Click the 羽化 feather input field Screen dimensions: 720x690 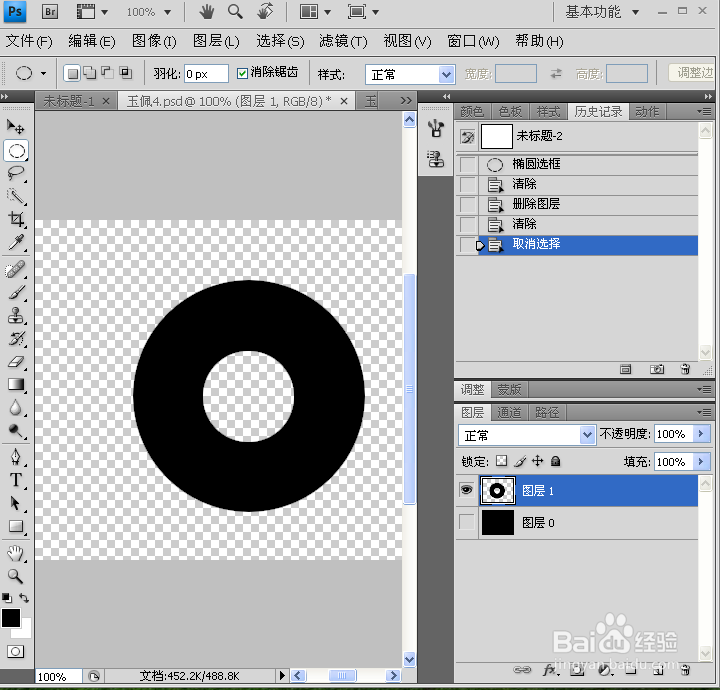[x=206, y=73]
